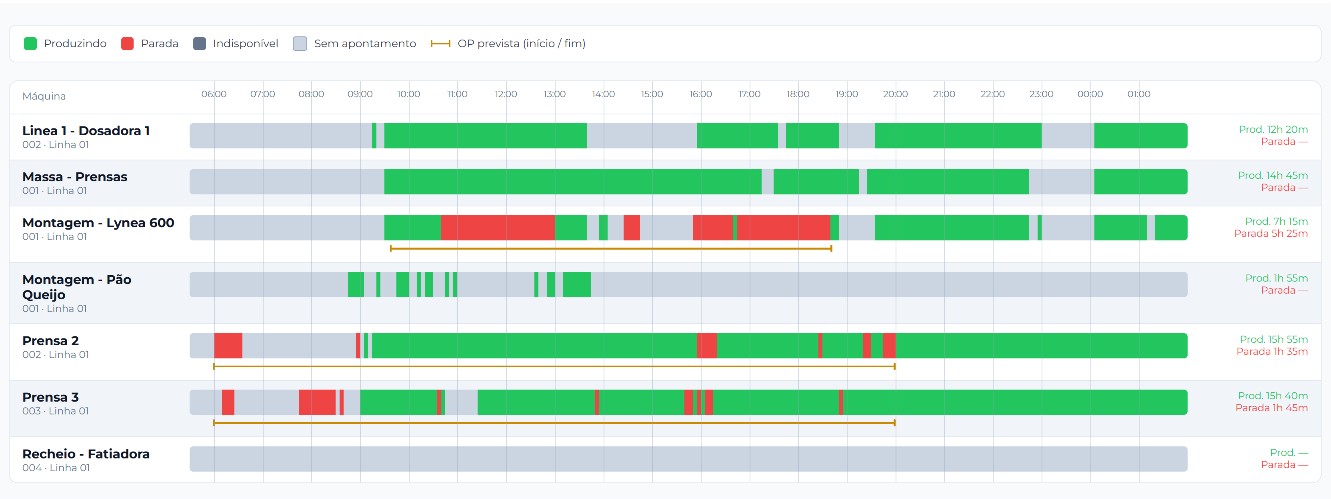Click the Parada 1h 35m total
Screen dimensions: 1331x499
click(1271, 351)
